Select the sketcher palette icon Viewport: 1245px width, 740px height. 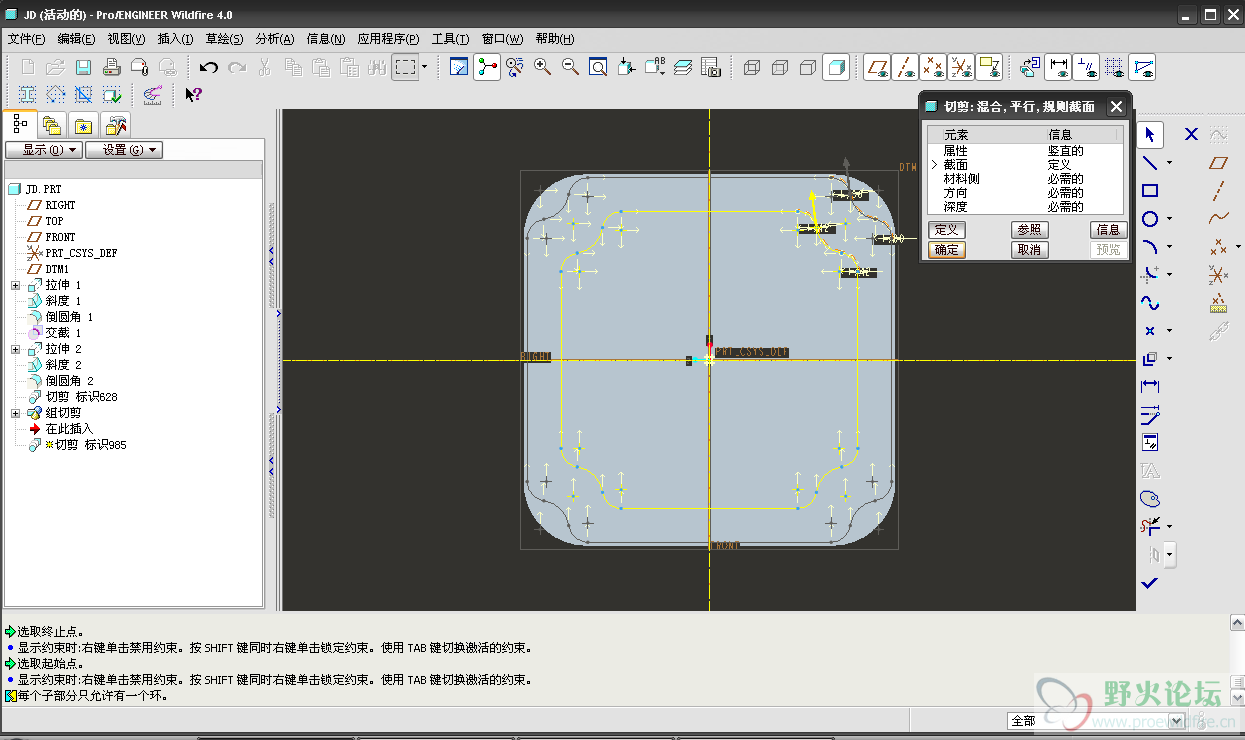point(1150,498)
